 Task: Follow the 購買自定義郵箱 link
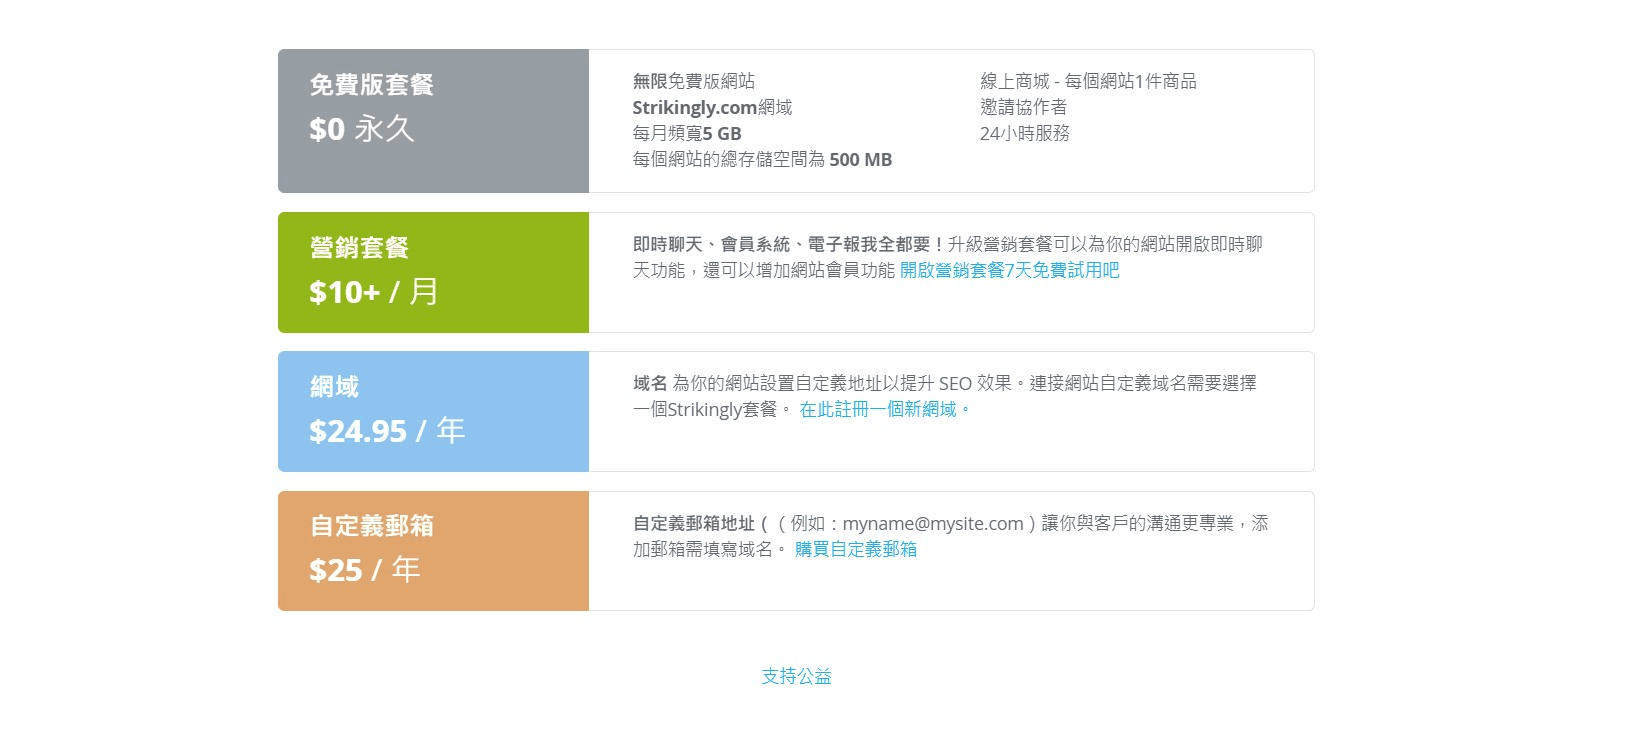point(856,549)
